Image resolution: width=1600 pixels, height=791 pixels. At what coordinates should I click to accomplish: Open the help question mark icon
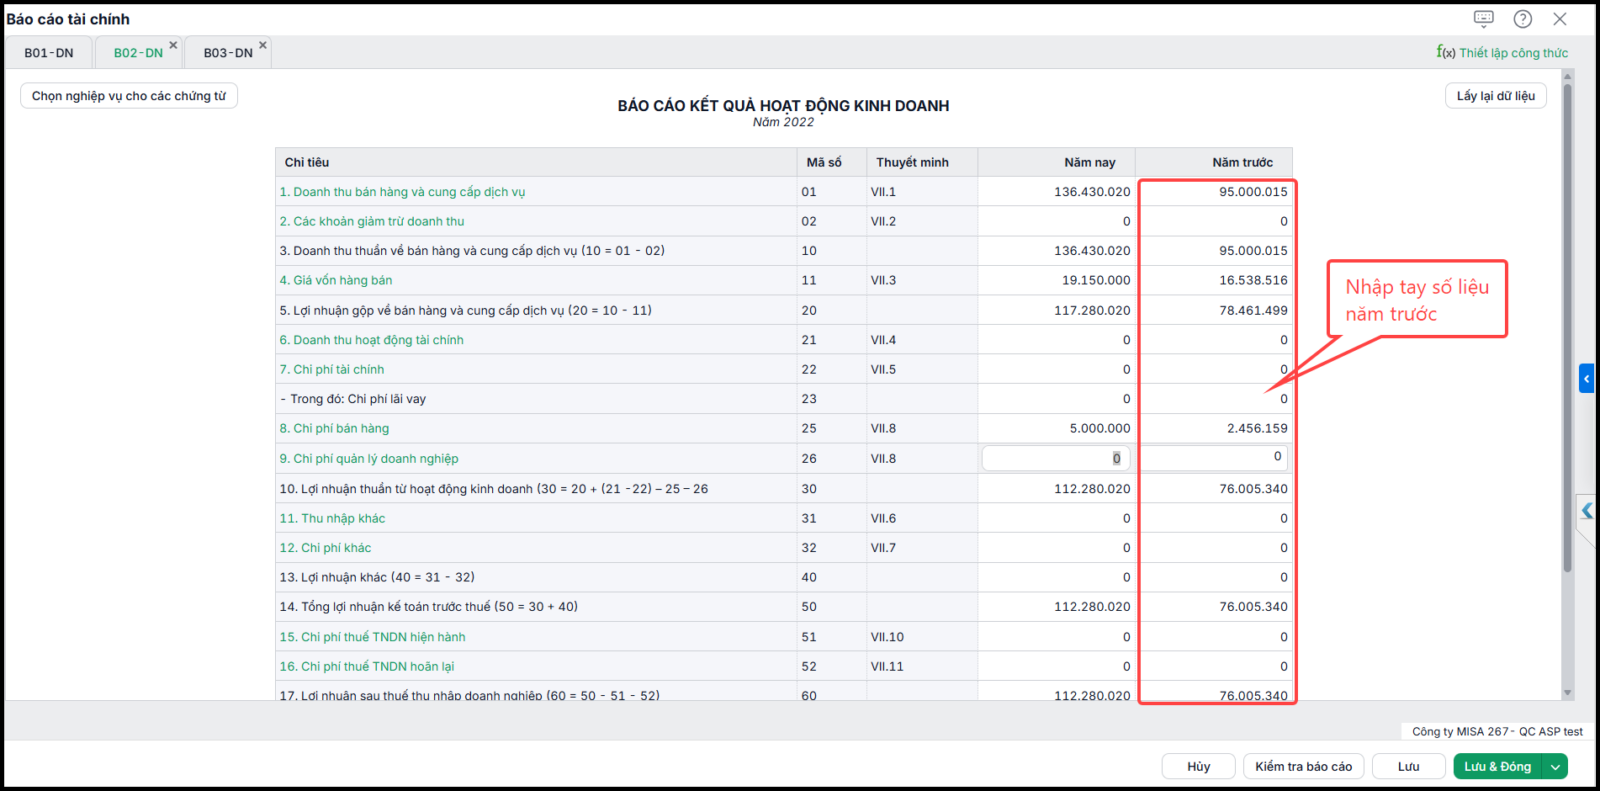click(x=1523, y=19)
